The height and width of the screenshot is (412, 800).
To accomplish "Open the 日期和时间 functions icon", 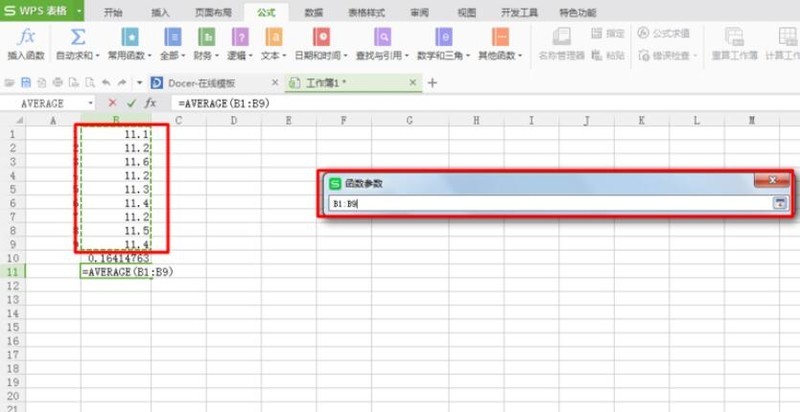I will tap(321, 37).
